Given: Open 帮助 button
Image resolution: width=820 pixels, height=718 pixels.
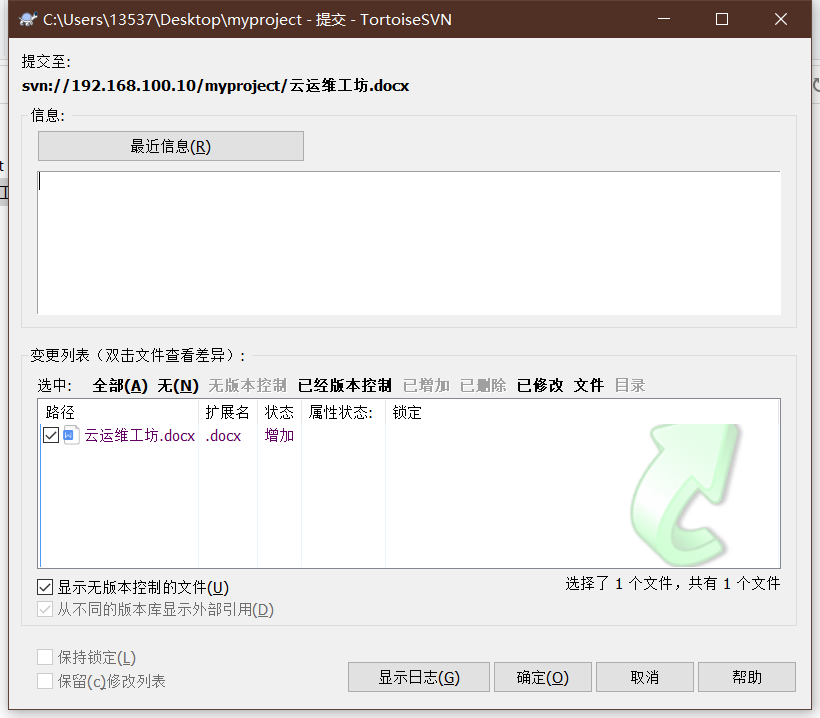Looking at the screenshot, I should [747, 677].
